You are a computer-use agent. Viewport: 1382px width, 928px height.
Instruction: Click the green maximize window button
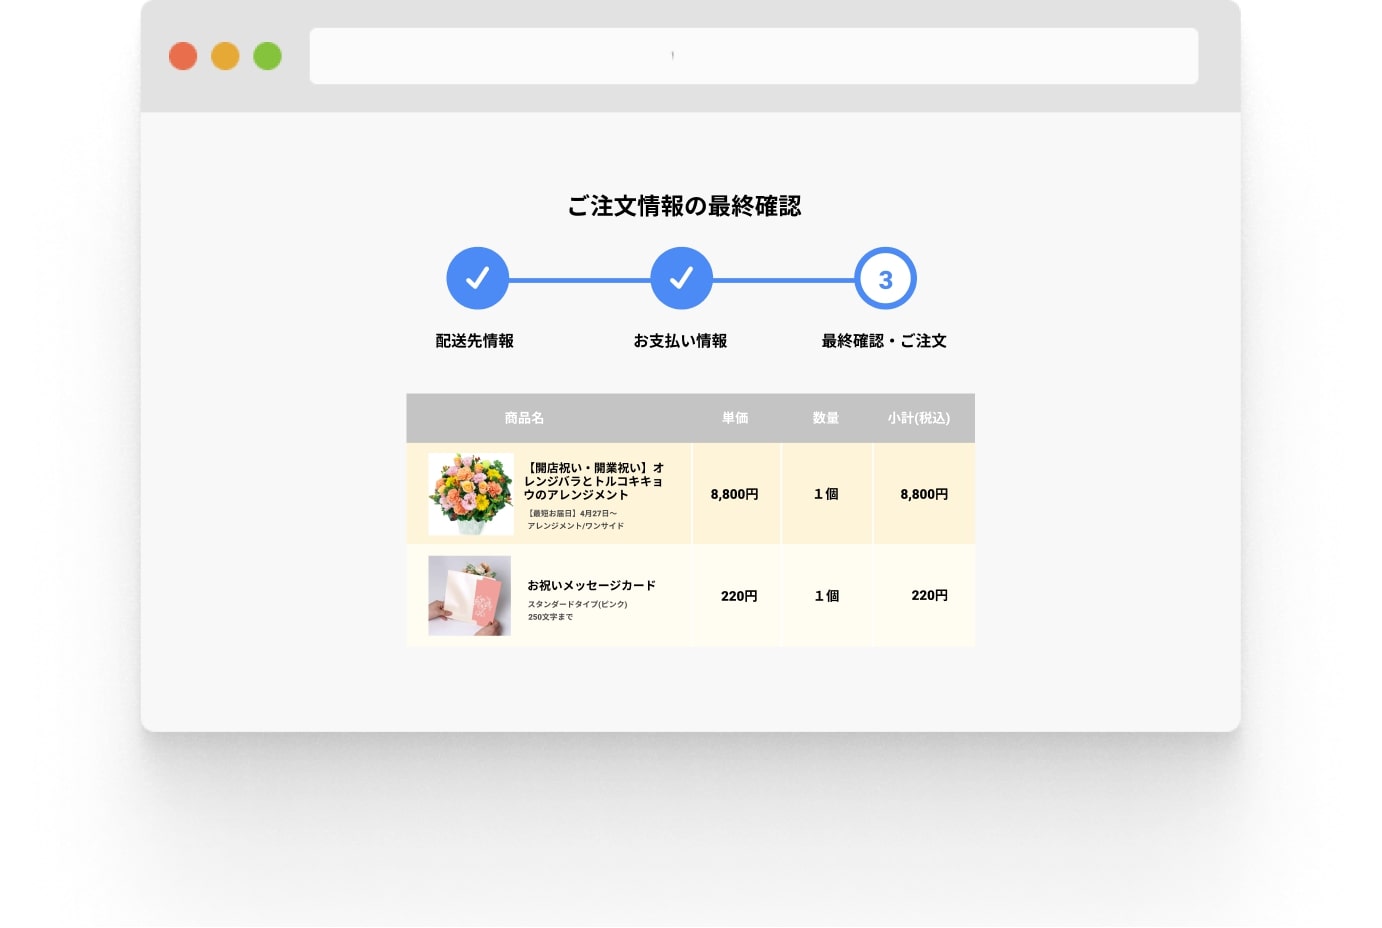(267, 56)
